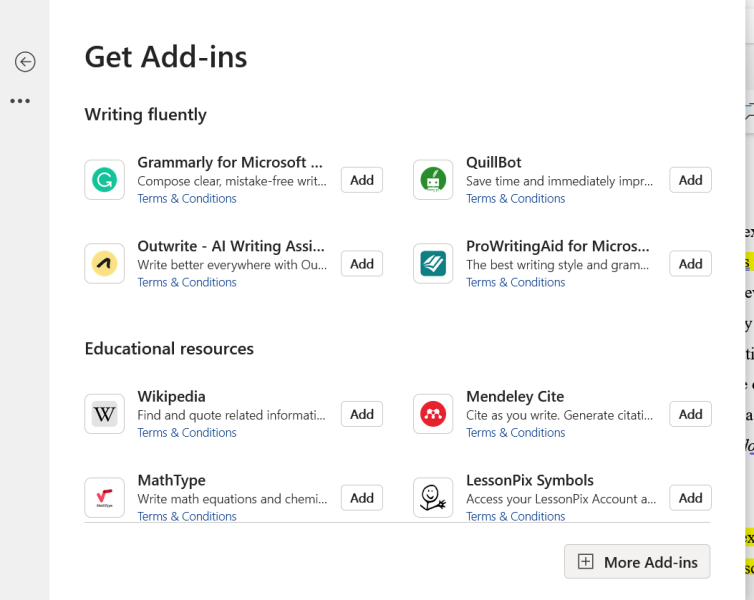Click the back arrow icon
This screenshot has height=600, width=754.
[25, 62]
